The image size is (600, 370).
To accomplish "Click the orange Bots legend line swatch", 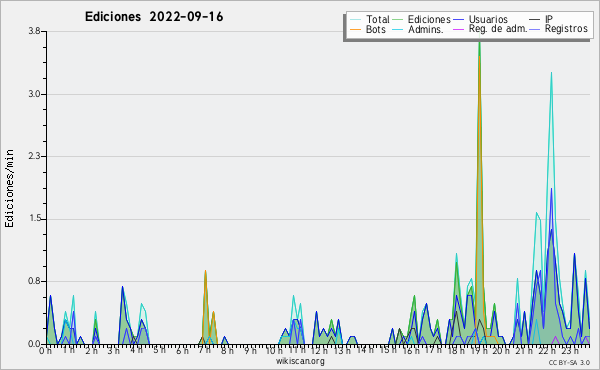I will click(x=355, y=29).
